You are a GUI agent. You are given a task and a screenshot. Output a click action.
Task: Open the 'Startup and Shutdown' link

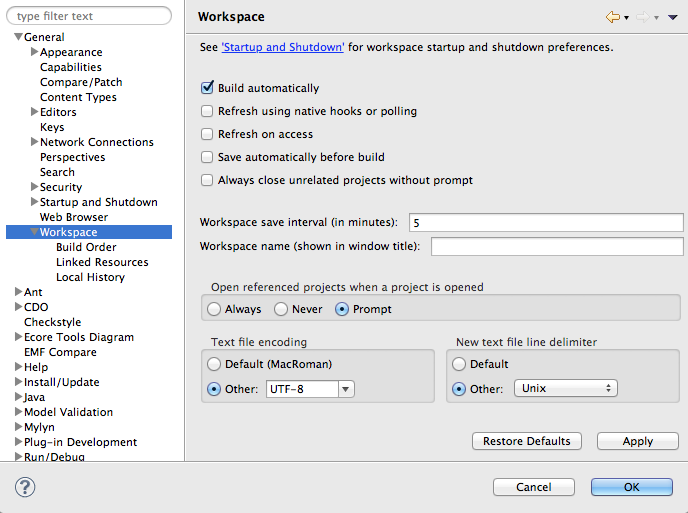coord(282,47)
